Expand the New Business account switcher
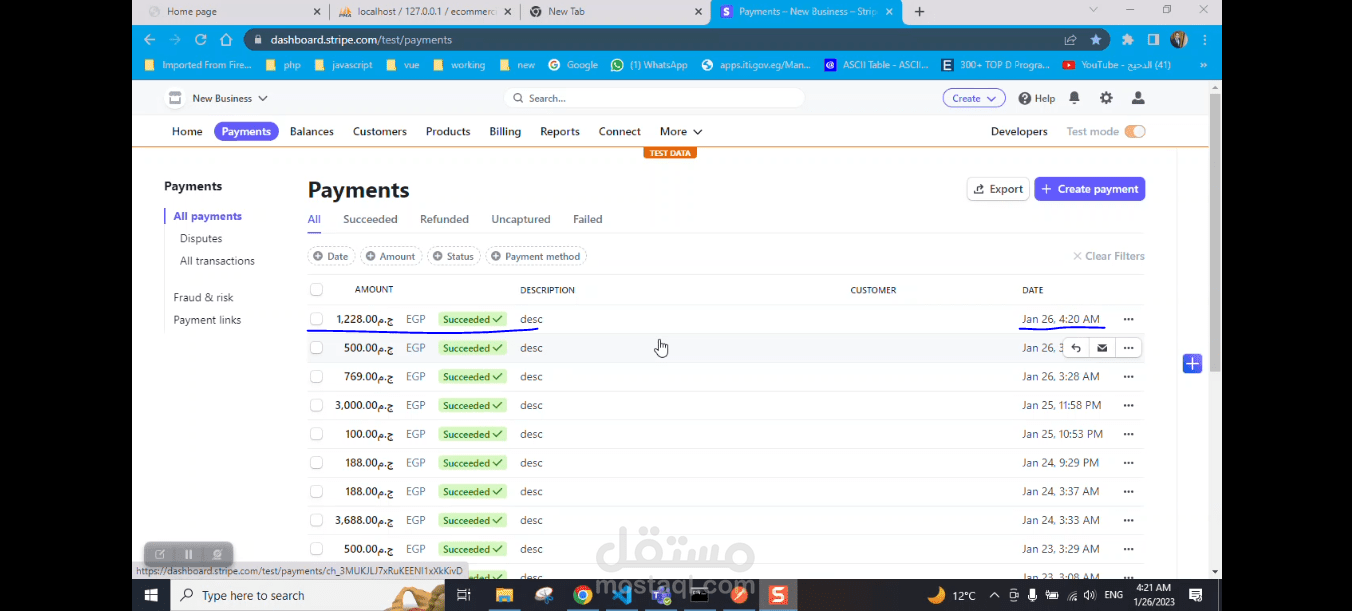The height and width of the screenshot is (611, 1352). [x=218, y=98]
